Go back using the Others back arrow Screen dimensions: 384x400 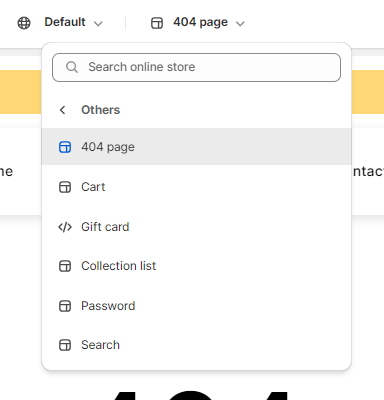coord(62,110)
